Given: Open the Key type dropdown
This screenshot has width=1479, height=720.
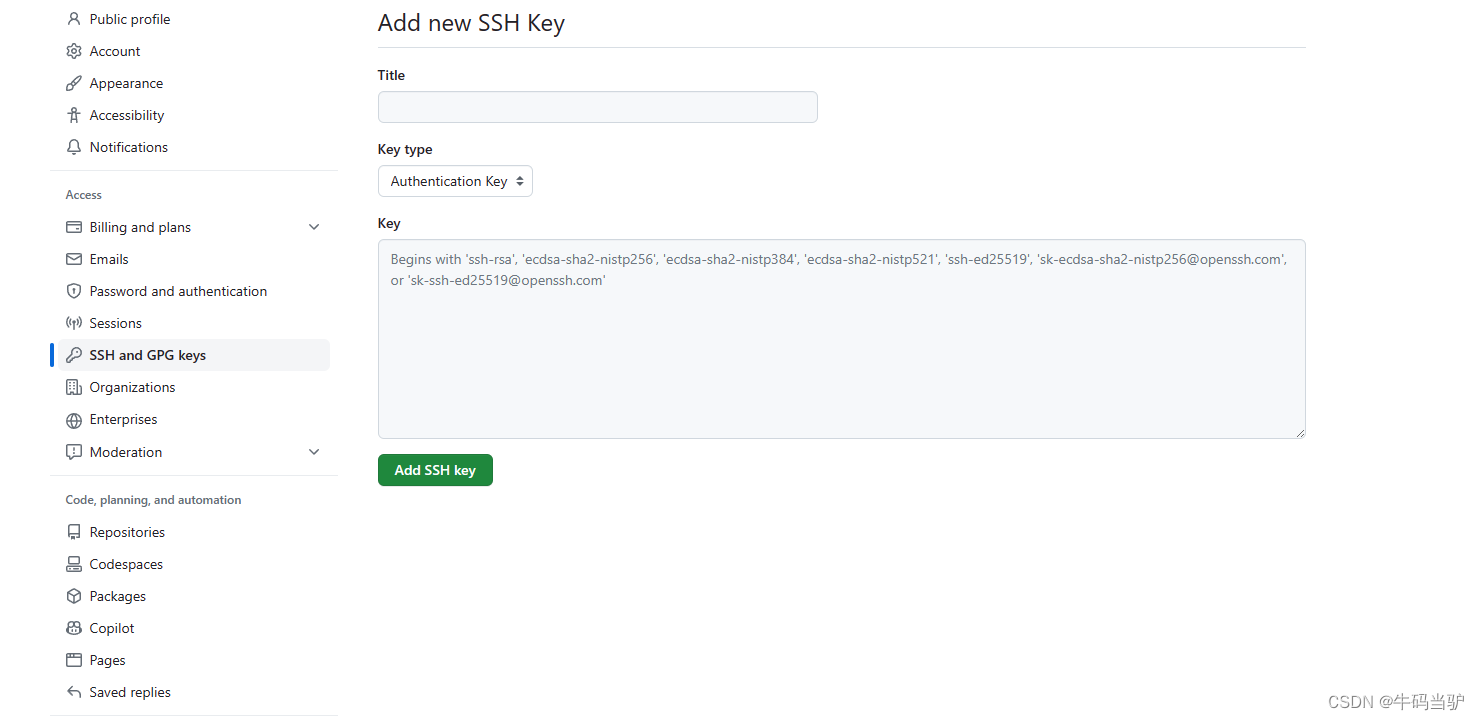Looking at the screenshot, I should 455,181.
